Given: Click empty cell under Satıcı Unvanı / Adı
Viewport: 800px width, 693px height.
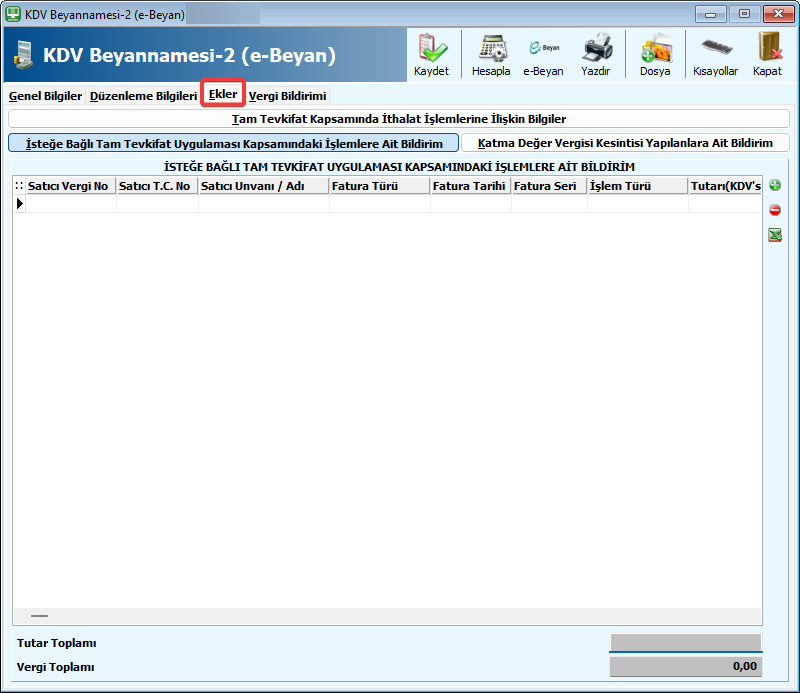Looking at the screenshot, I should point(263,204).
